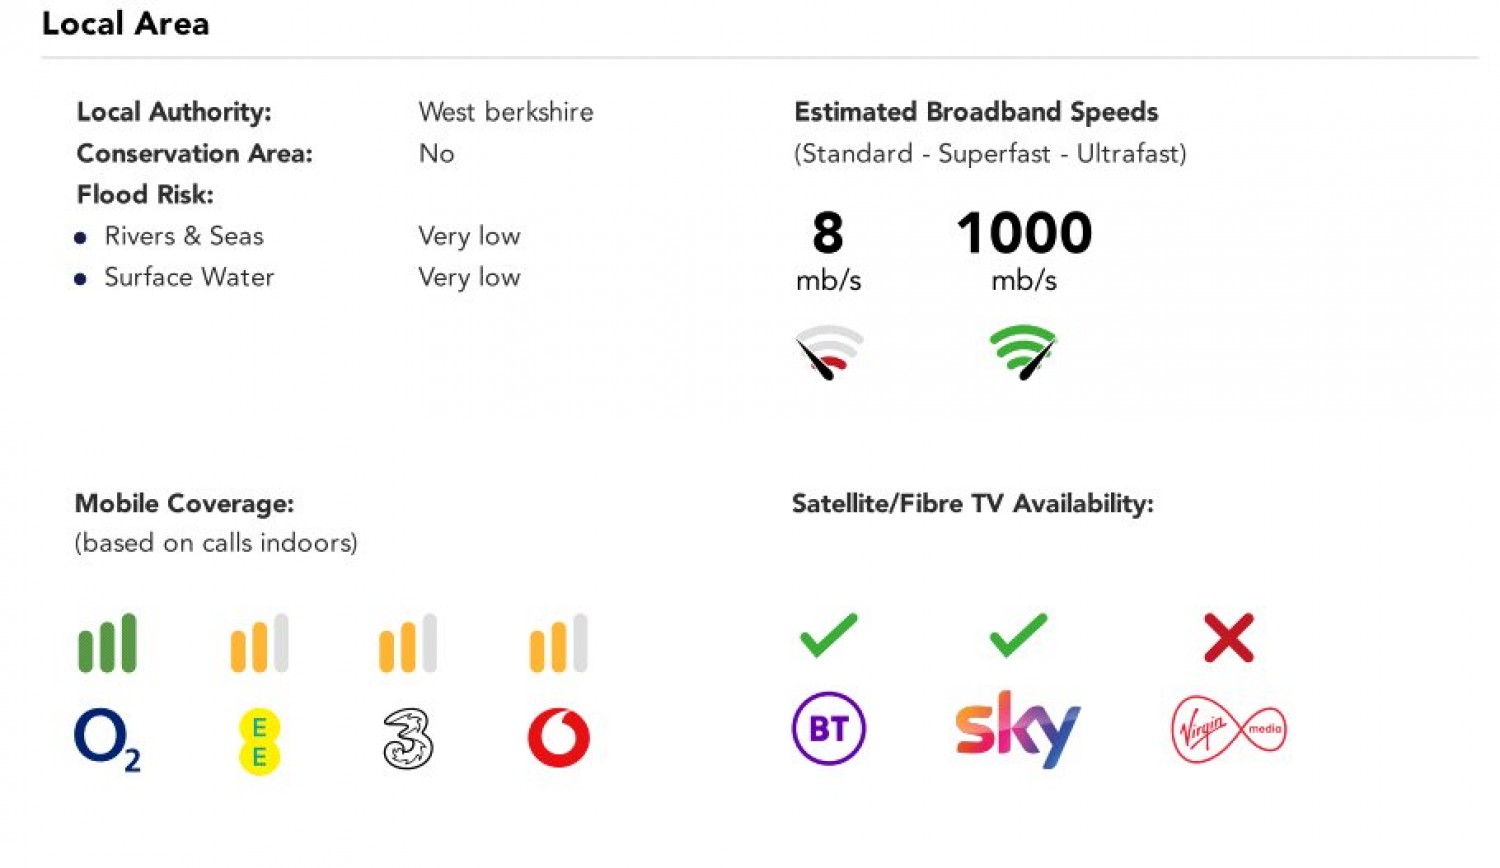This screenshot has height=868, width=1500.
Task: Click the Local Area heading
Action: 125,23
